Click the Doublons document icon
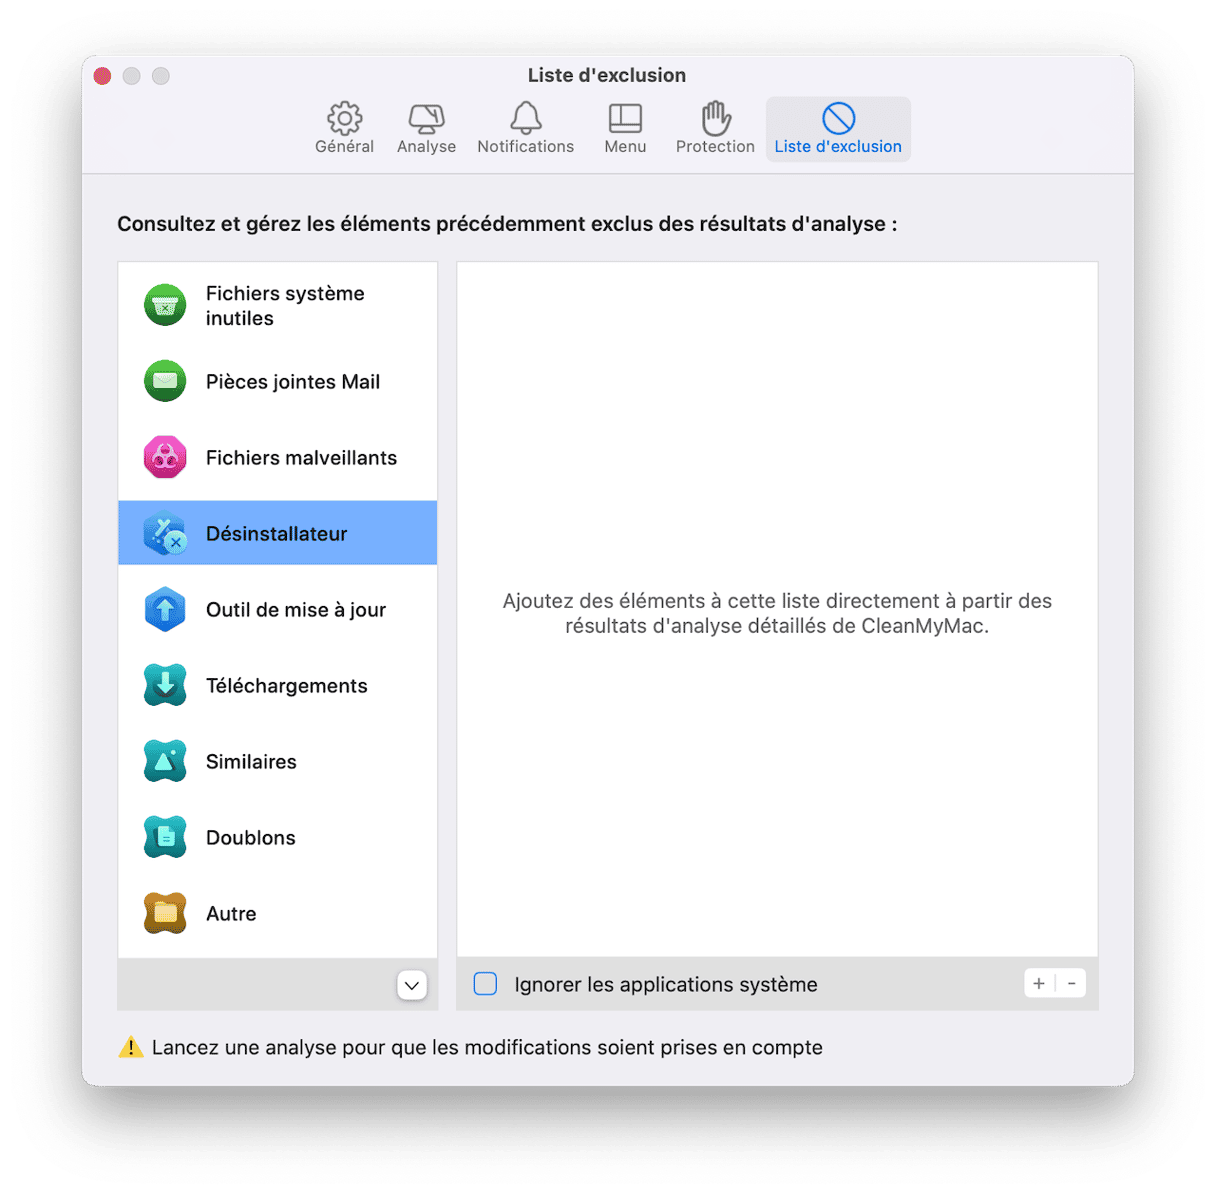This screenshot has width=1216, height=1194. (x=165, y=838)
